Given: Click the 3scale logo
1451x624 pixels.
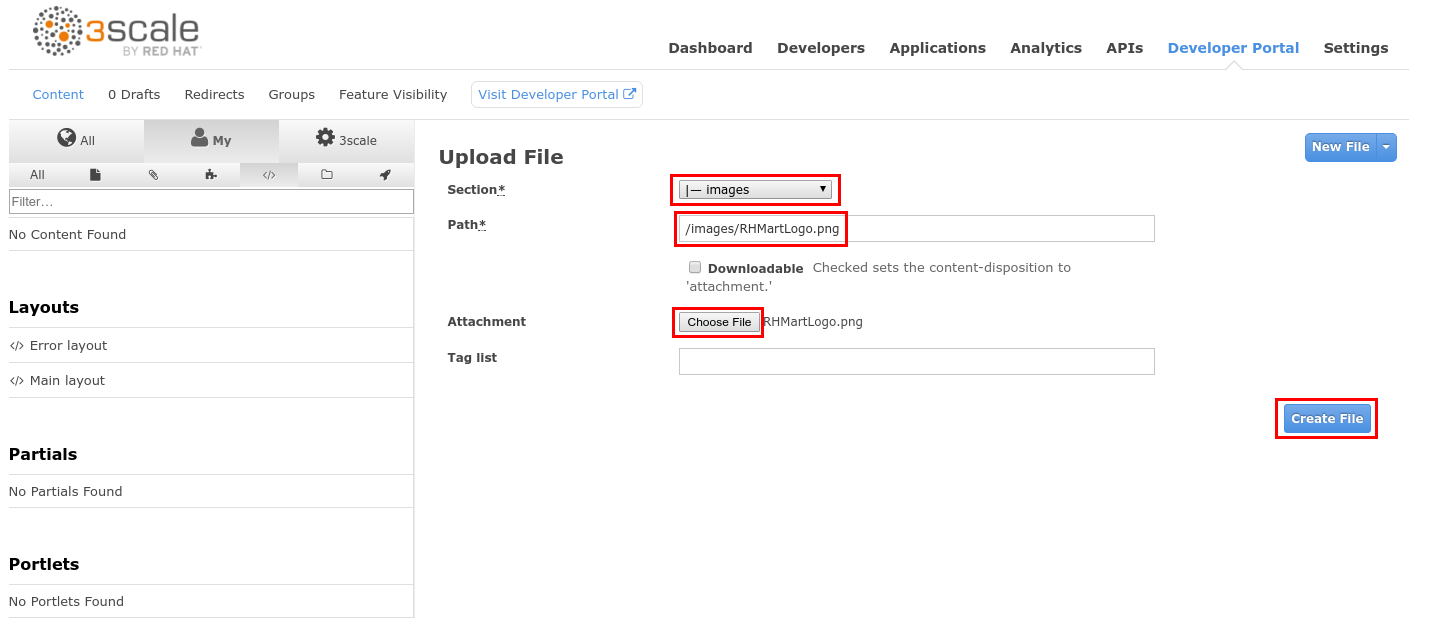Looking at the screenshot, I should pyautogui.click(x=117, y=32).
